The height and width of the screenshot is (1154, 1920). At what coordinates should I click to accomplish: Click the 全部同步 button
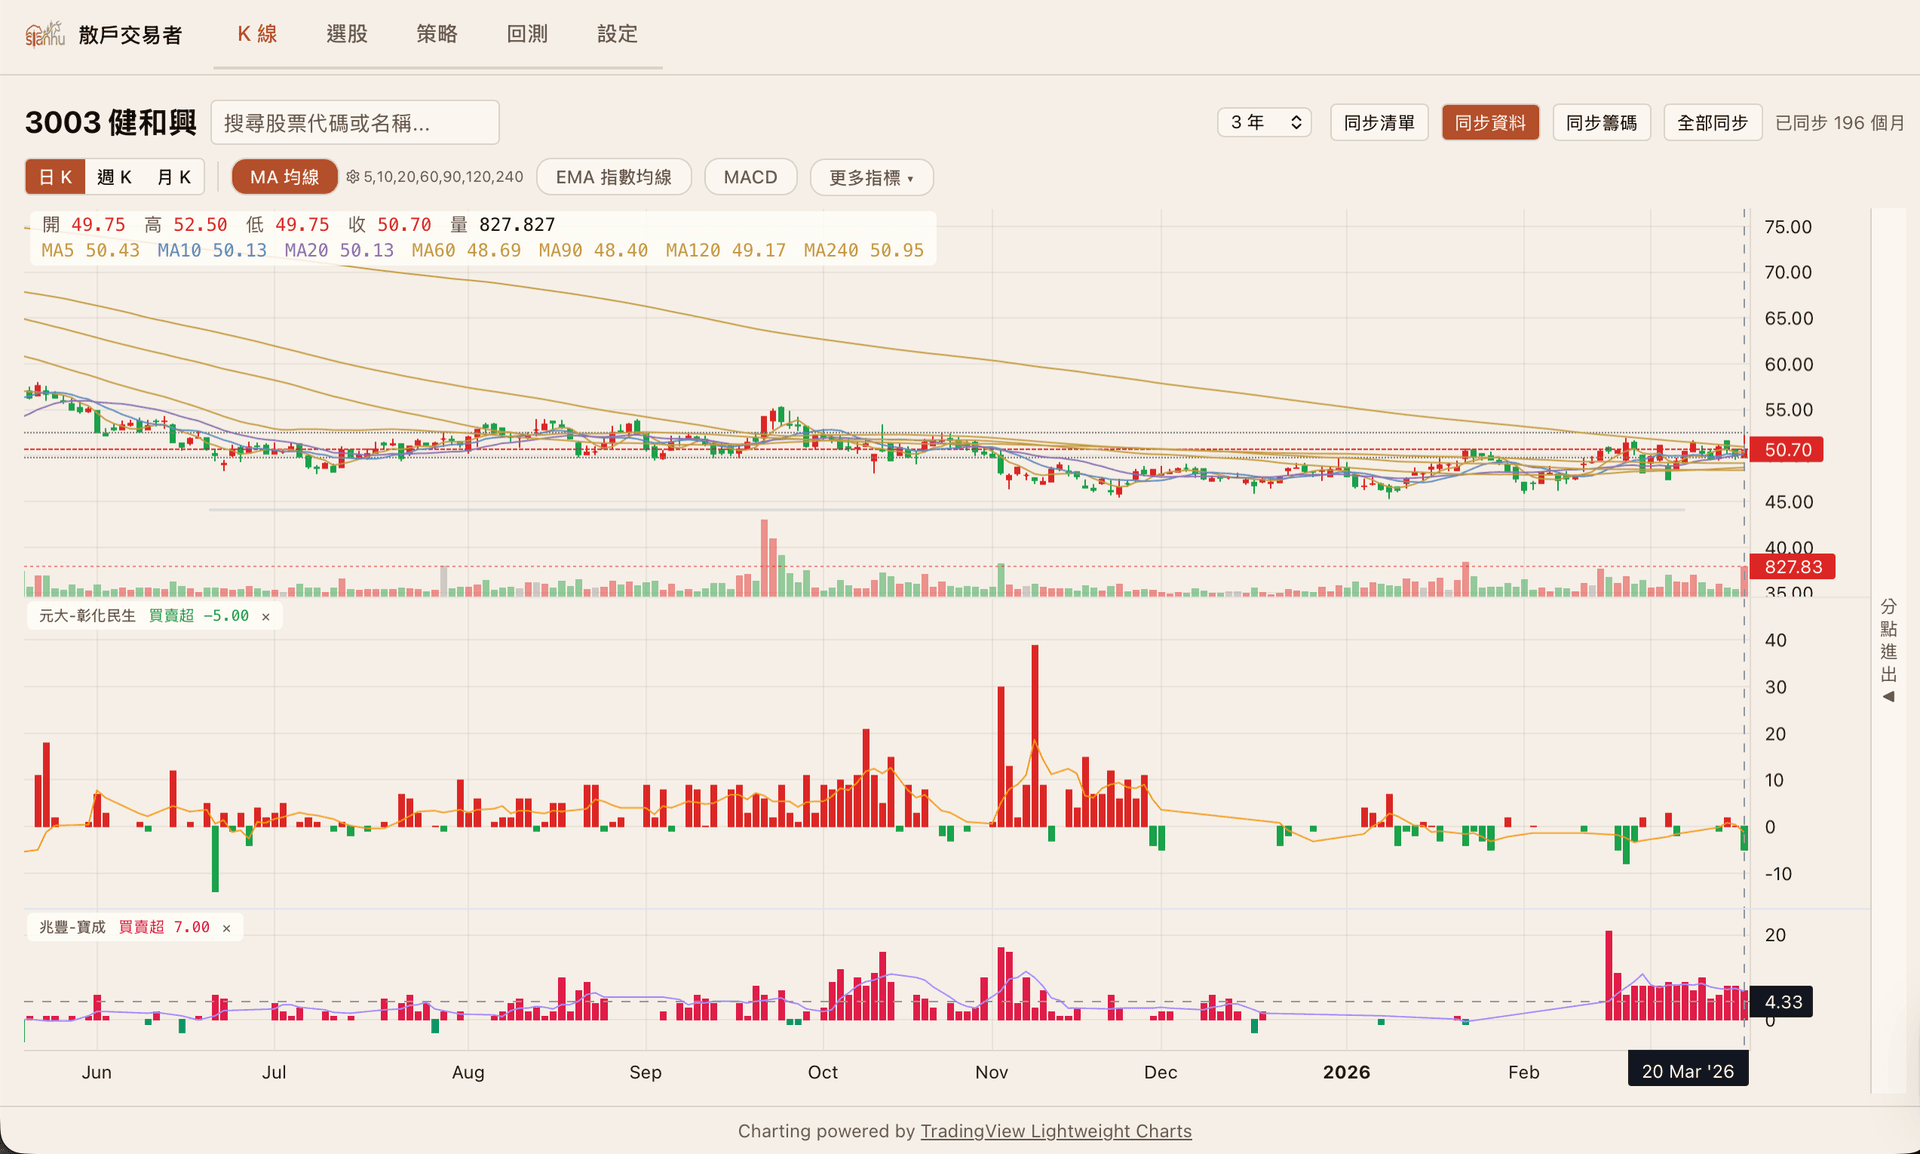[1712, 122]
